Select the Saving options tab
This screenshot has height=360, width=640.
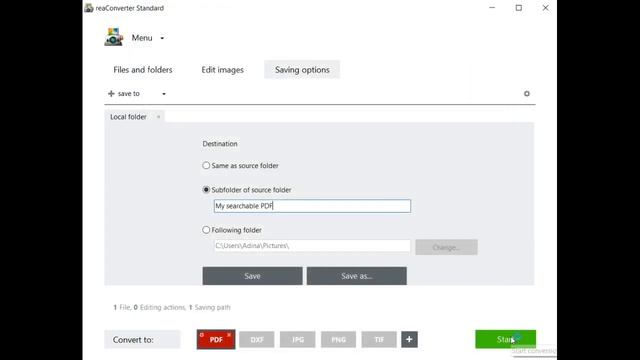tap(302, 70)
